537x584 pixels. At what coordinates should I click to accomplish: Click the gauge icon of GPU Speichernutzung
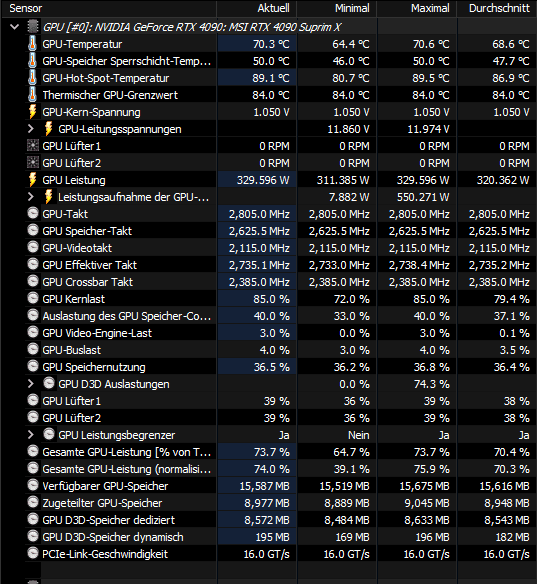33,366
